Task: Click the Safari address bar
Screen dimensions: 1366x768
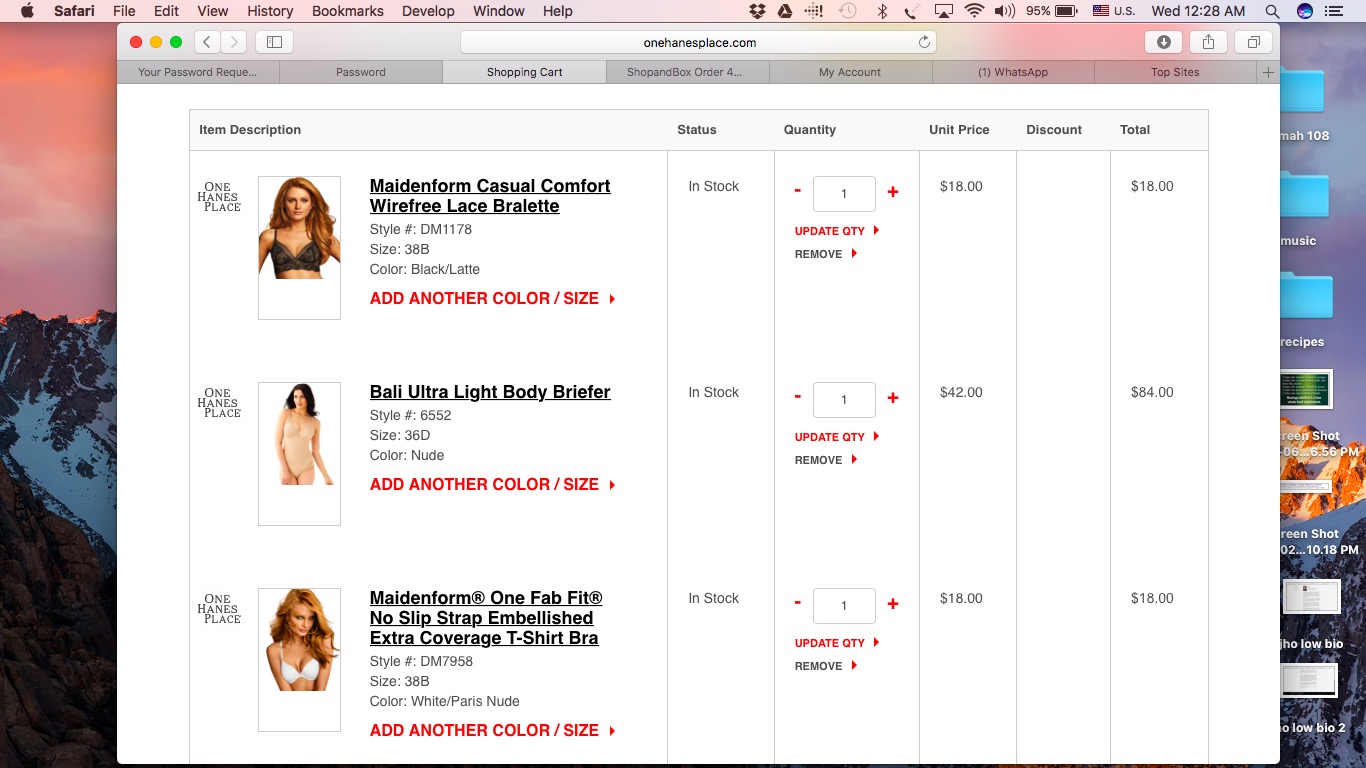Action: pyautogui.click(x=699, y=42)
